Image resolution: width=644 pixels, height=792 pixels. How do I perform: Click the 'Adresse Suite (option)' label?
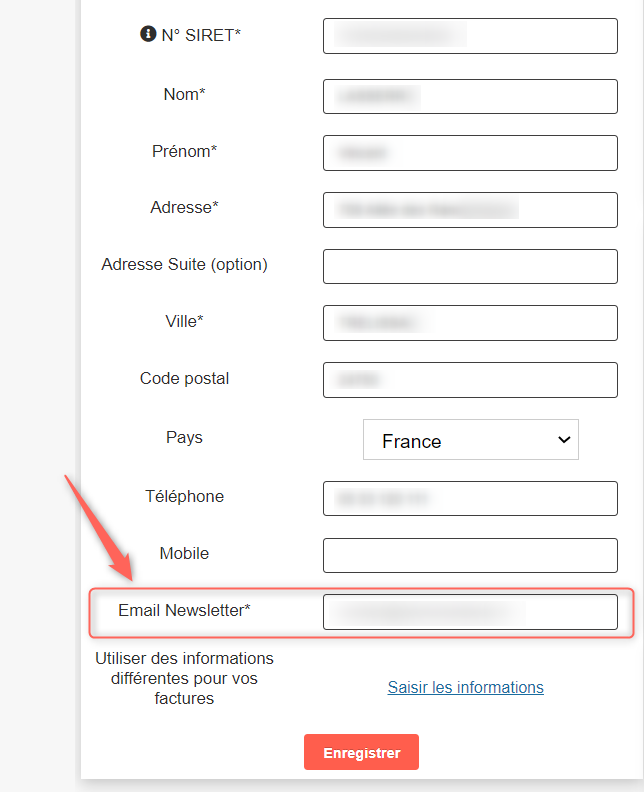pyautogui.click(x=184, y=264)
